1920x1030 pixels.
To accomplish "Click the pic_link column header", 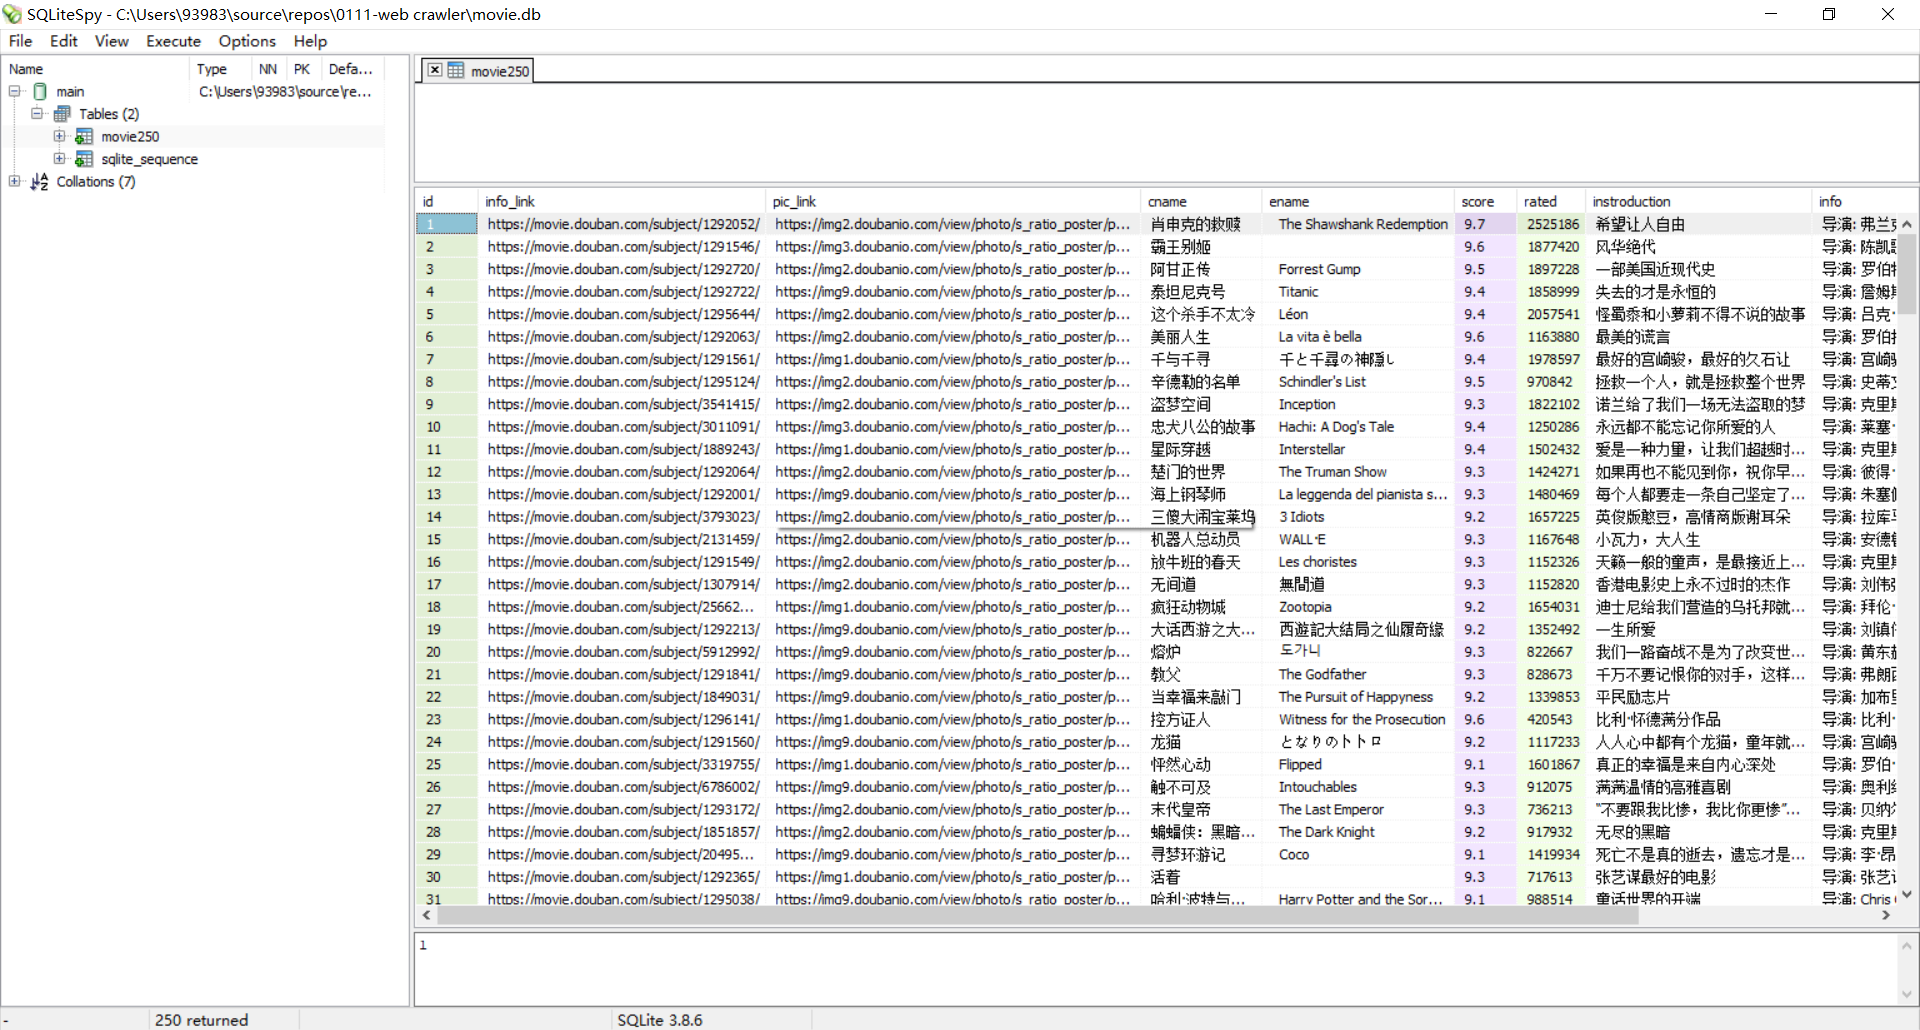I will coord(952,201).
